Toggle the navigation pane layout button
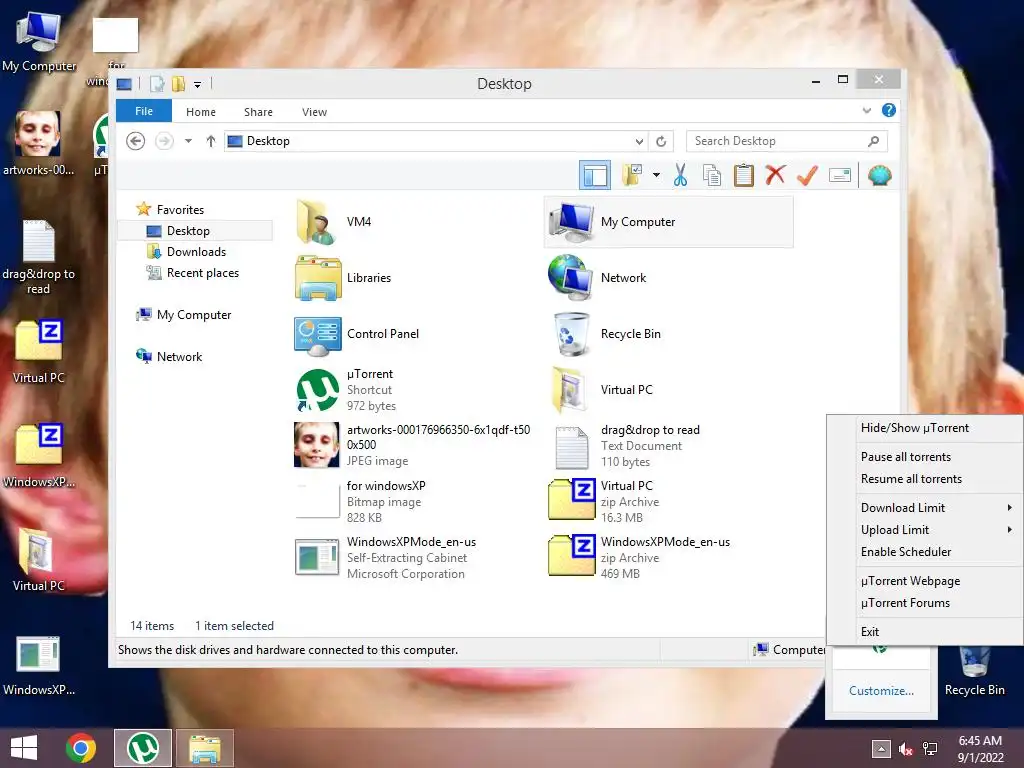Viewport: 1024px width, 768px height. pyautogui.click(x=594, y=175)
